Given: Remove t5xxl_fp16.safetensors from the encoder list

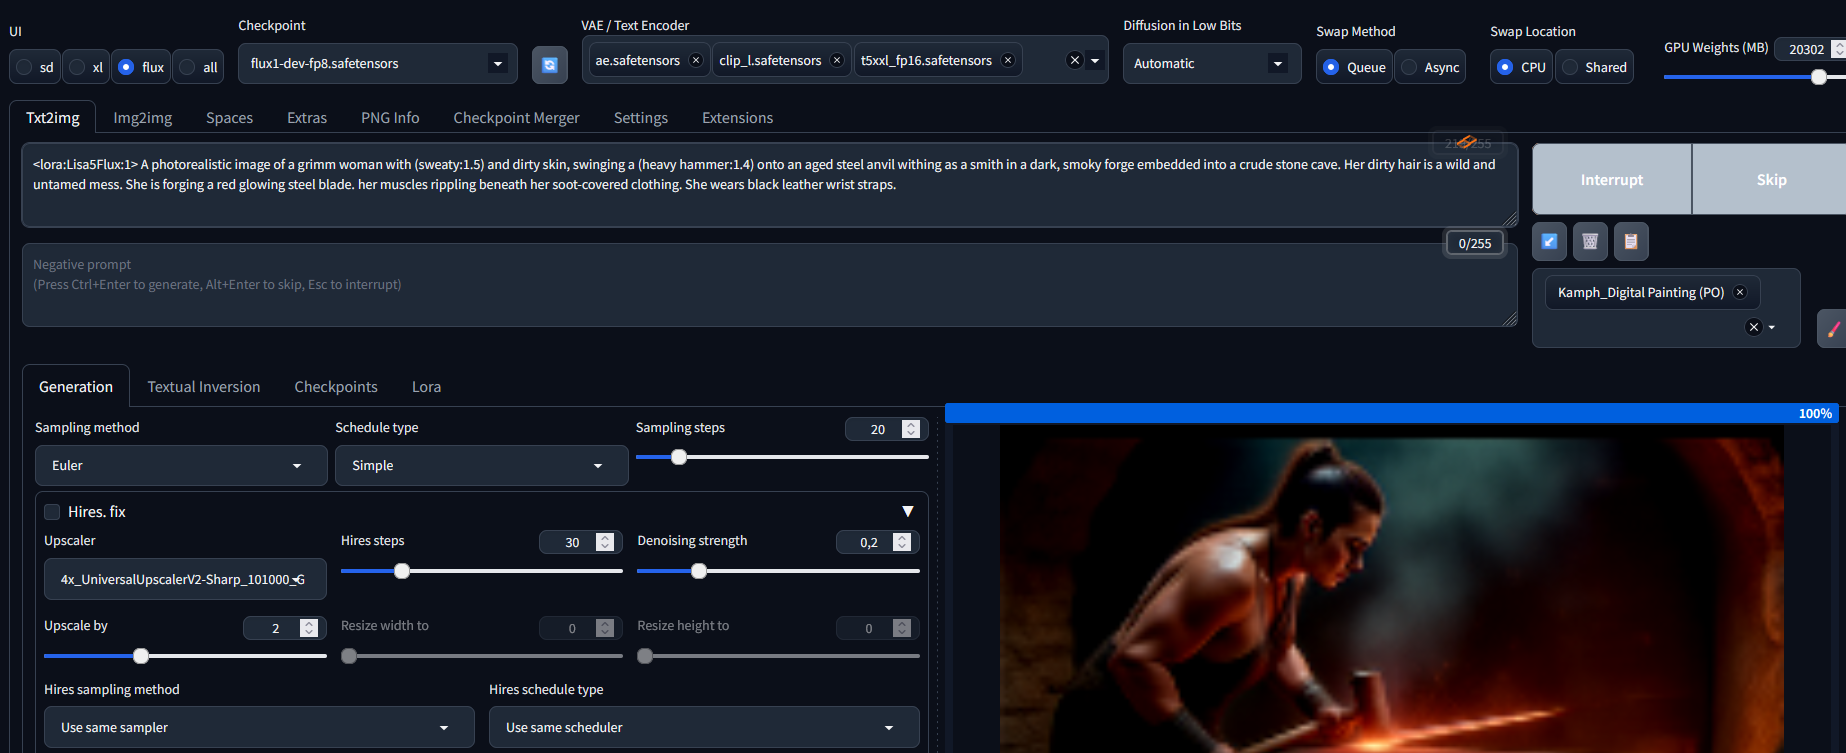Looking at the screenshot, I should tap(1008, 61).
